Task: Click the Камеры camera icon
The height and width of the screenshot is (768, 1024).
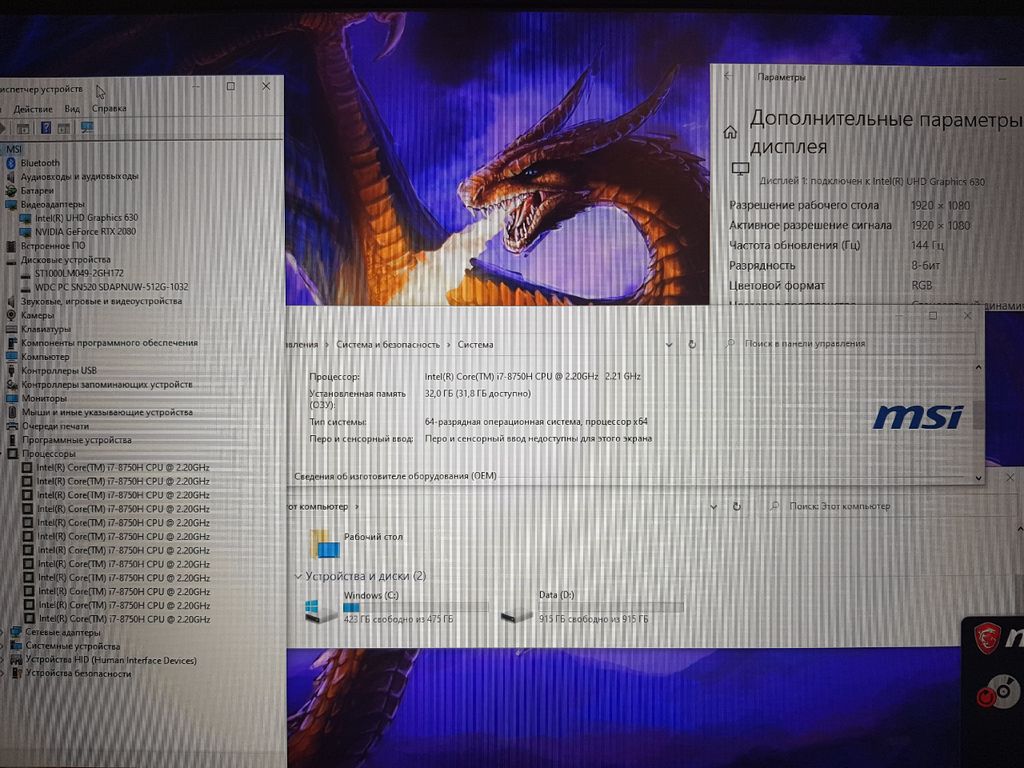Action: coord(11,315)
